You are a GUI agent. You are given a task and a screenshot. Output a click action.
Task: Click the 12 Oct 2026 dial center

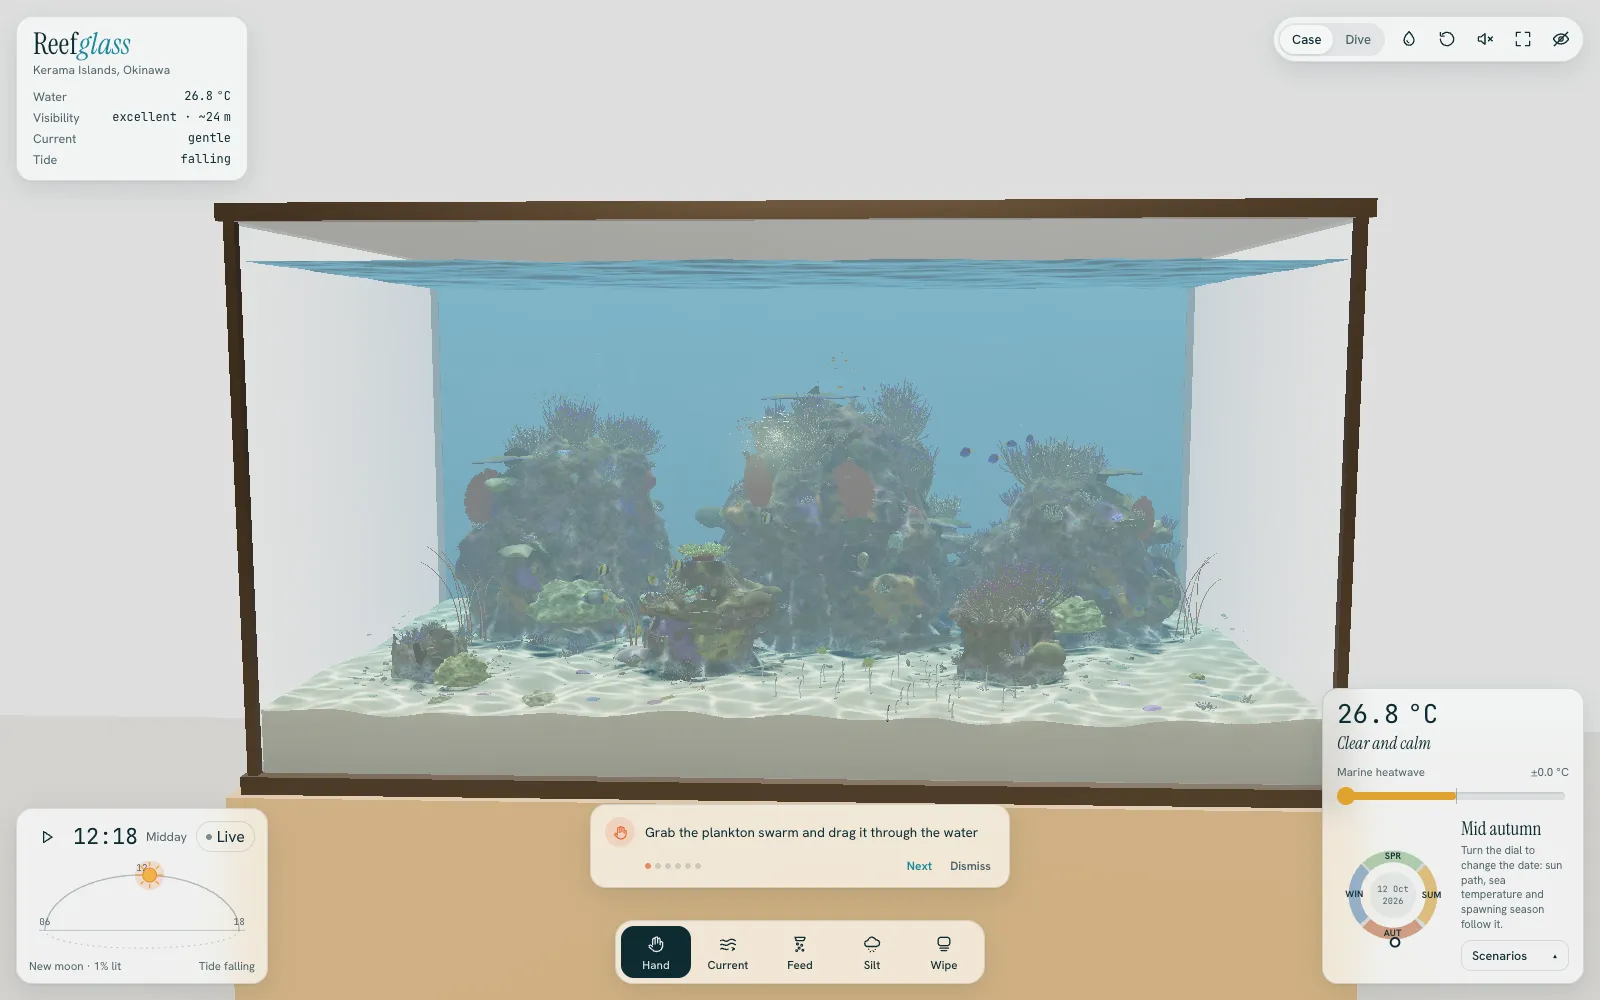tap(1392, 895)
